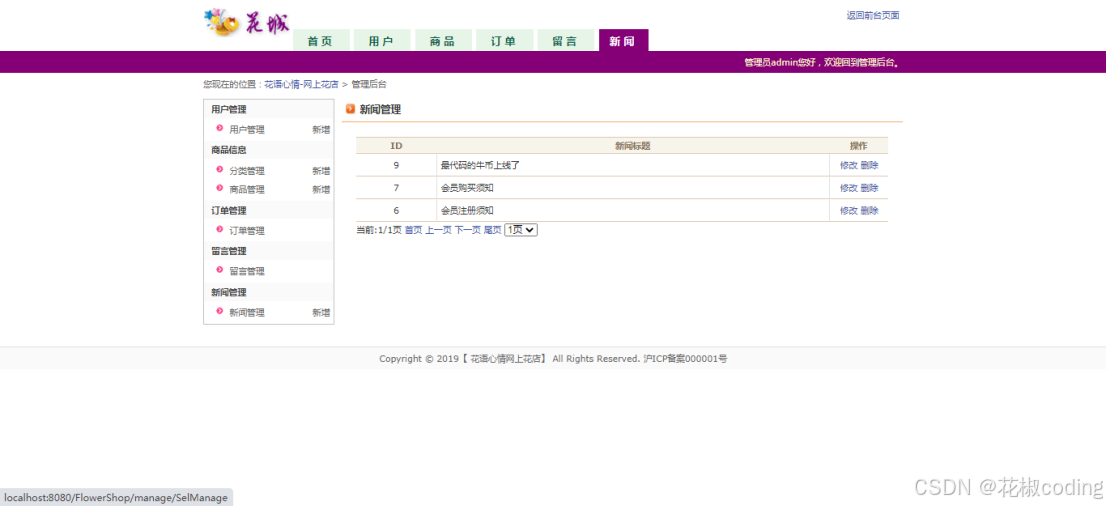Open 订单管理 link in sidebar

(x=246, y=231)
